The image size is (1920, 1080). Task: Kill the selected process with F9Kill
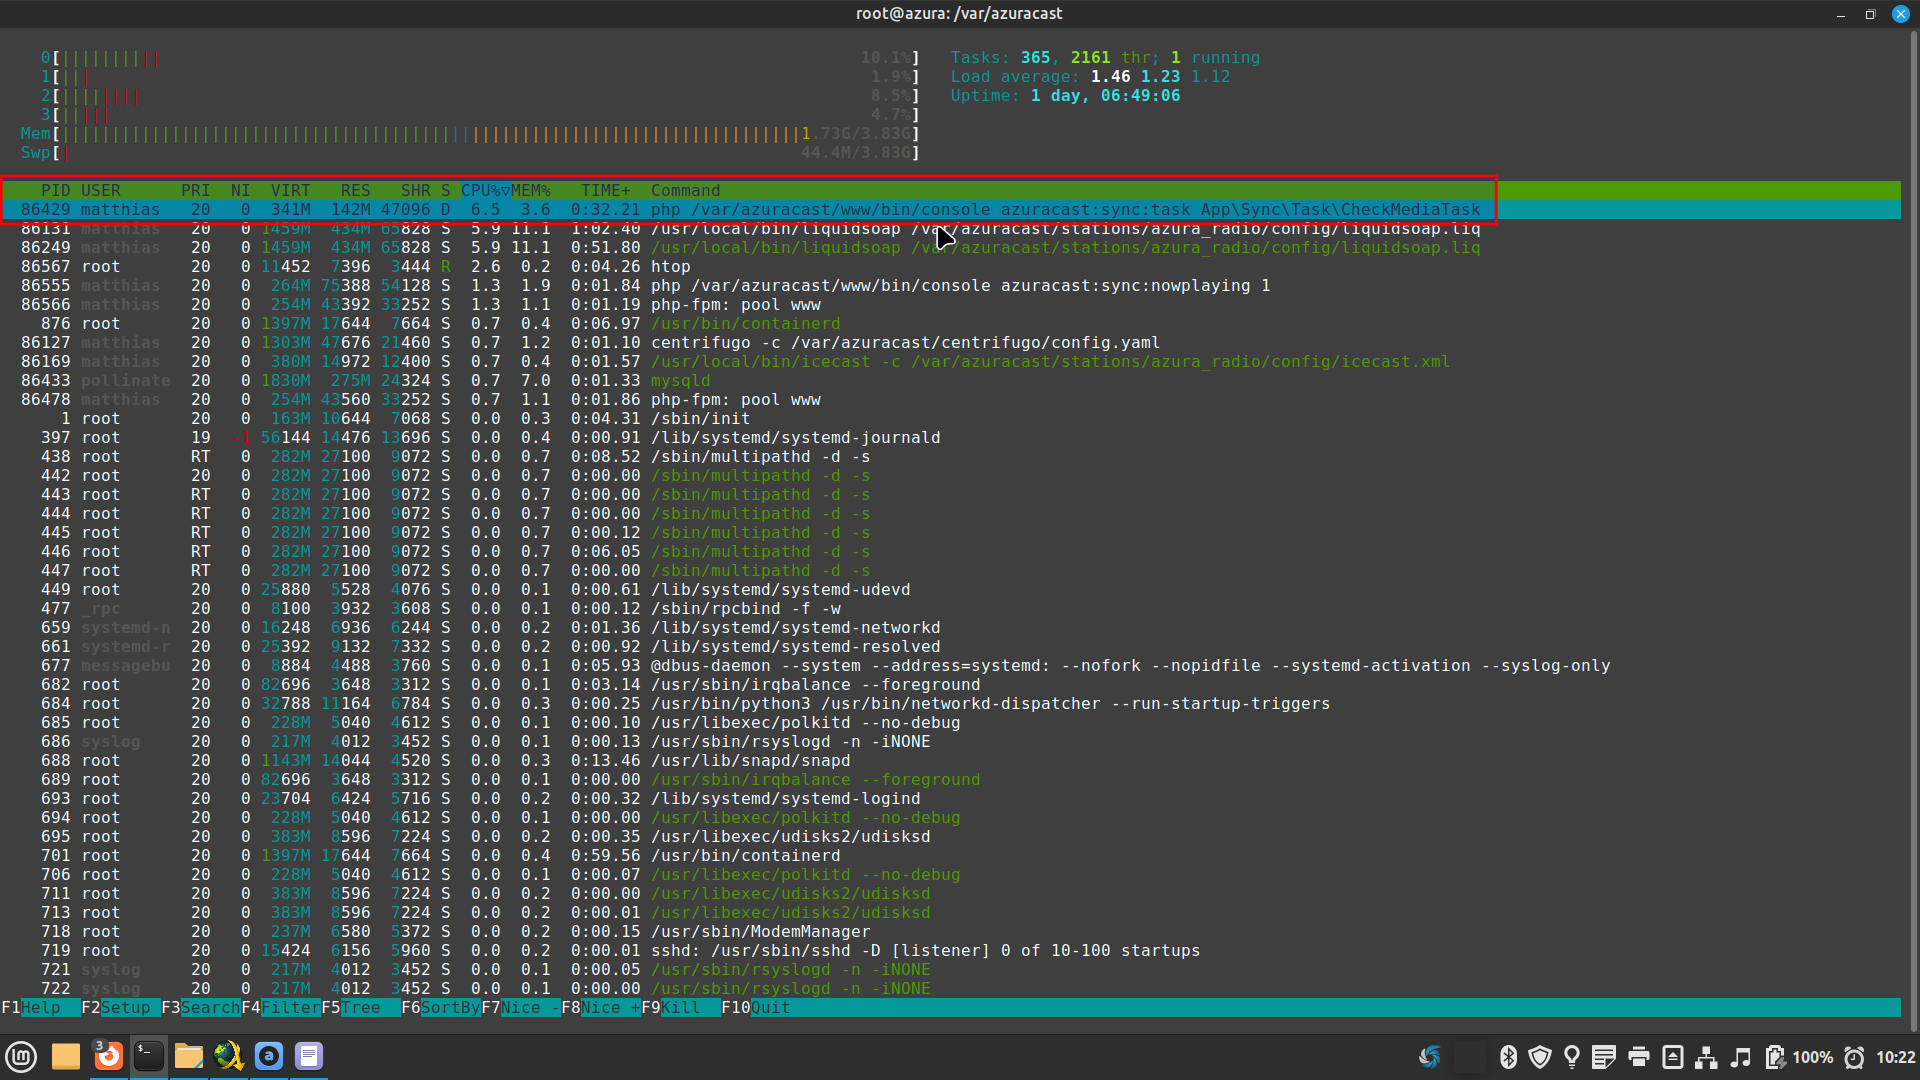[668, 1008]
